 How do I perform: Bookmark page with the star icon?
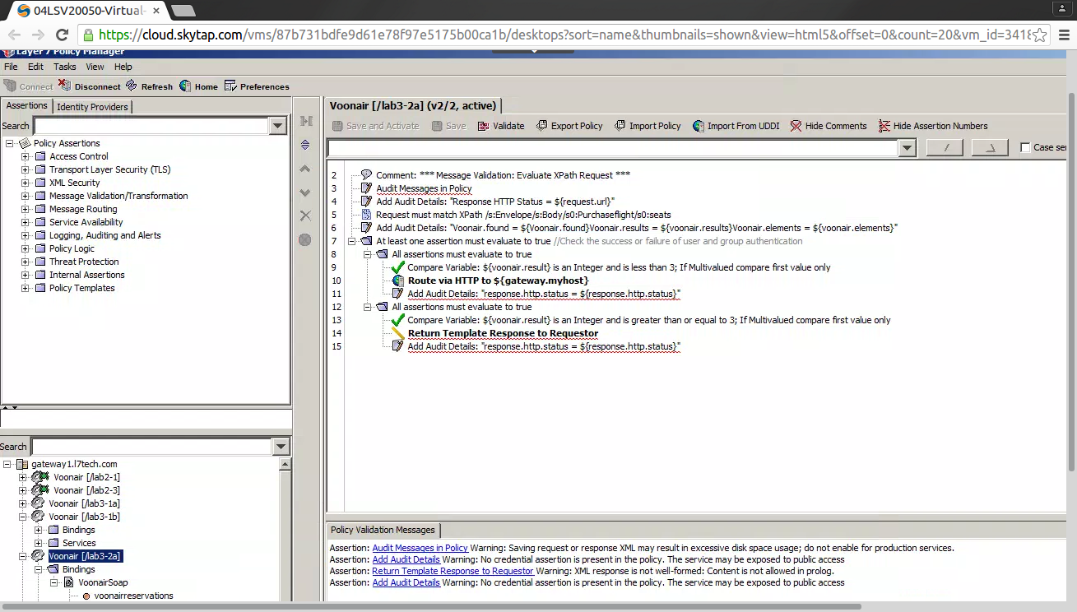(x=1040, y=35)
